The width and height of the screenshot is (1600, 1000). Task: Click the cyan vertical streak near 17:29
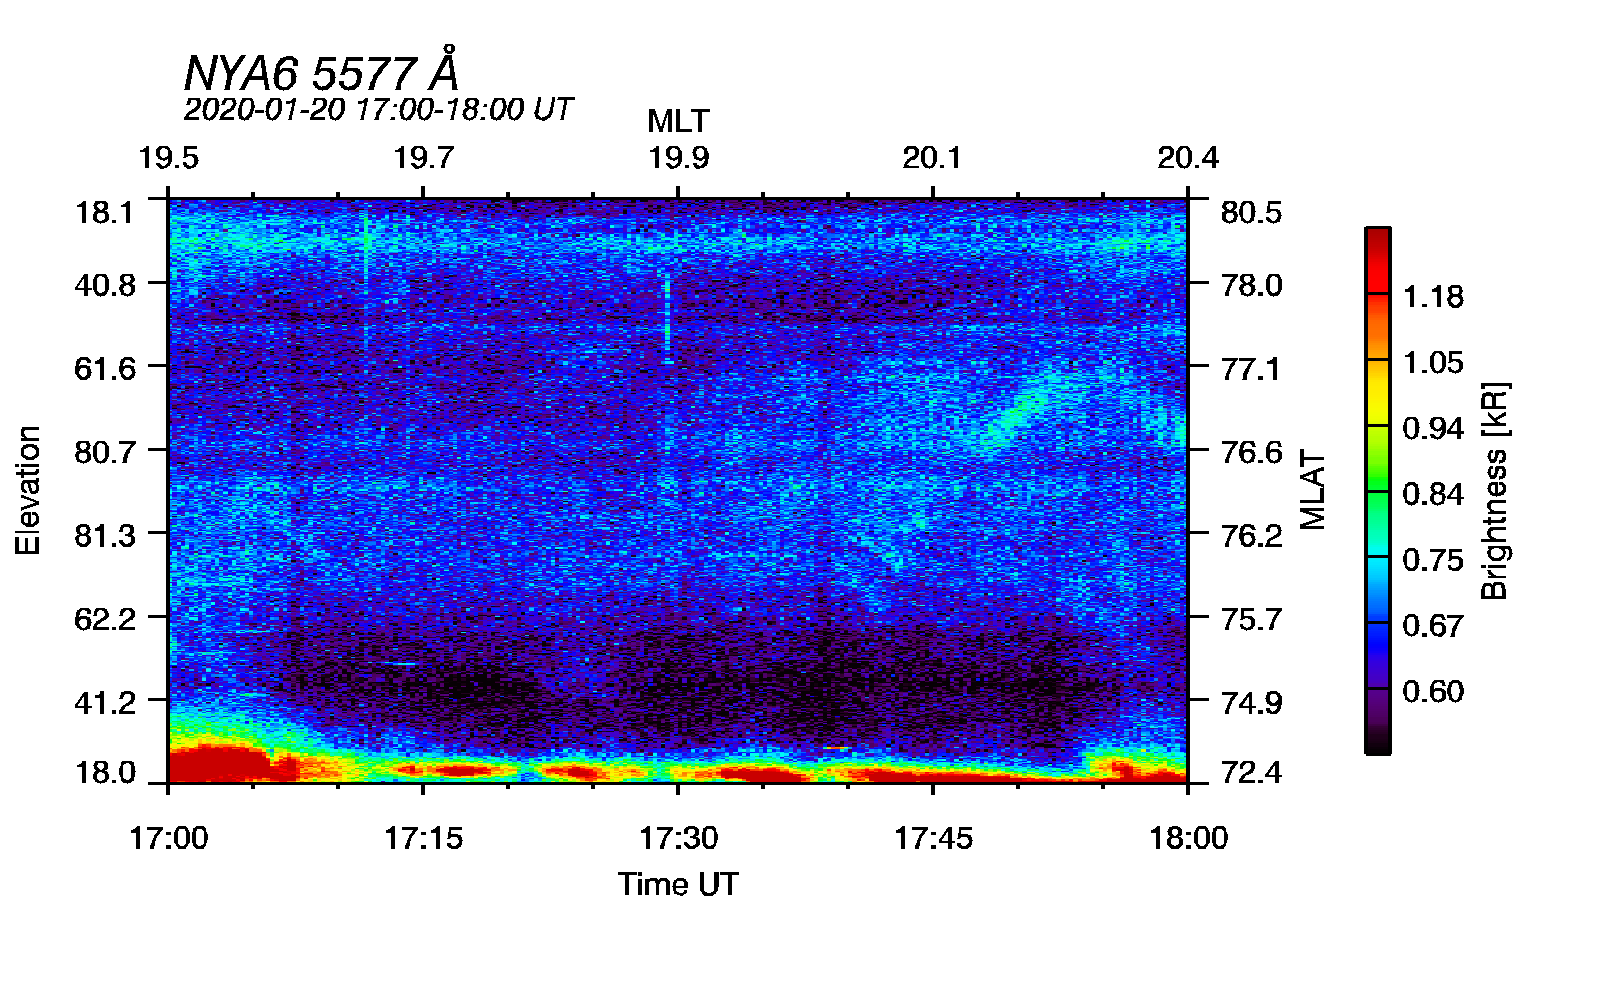tap(667, 318)
